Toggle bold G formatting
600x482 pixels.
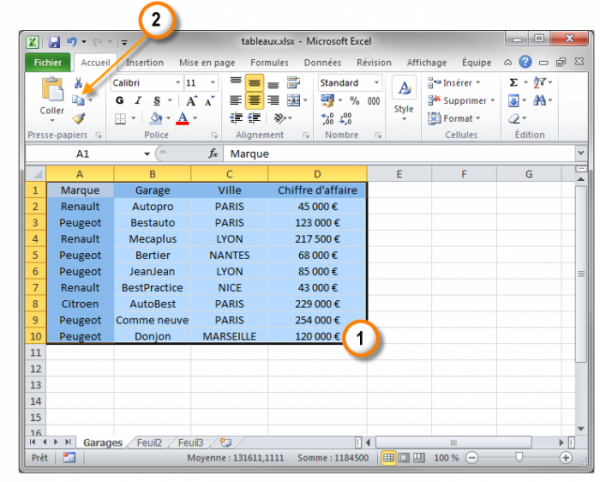120,101
